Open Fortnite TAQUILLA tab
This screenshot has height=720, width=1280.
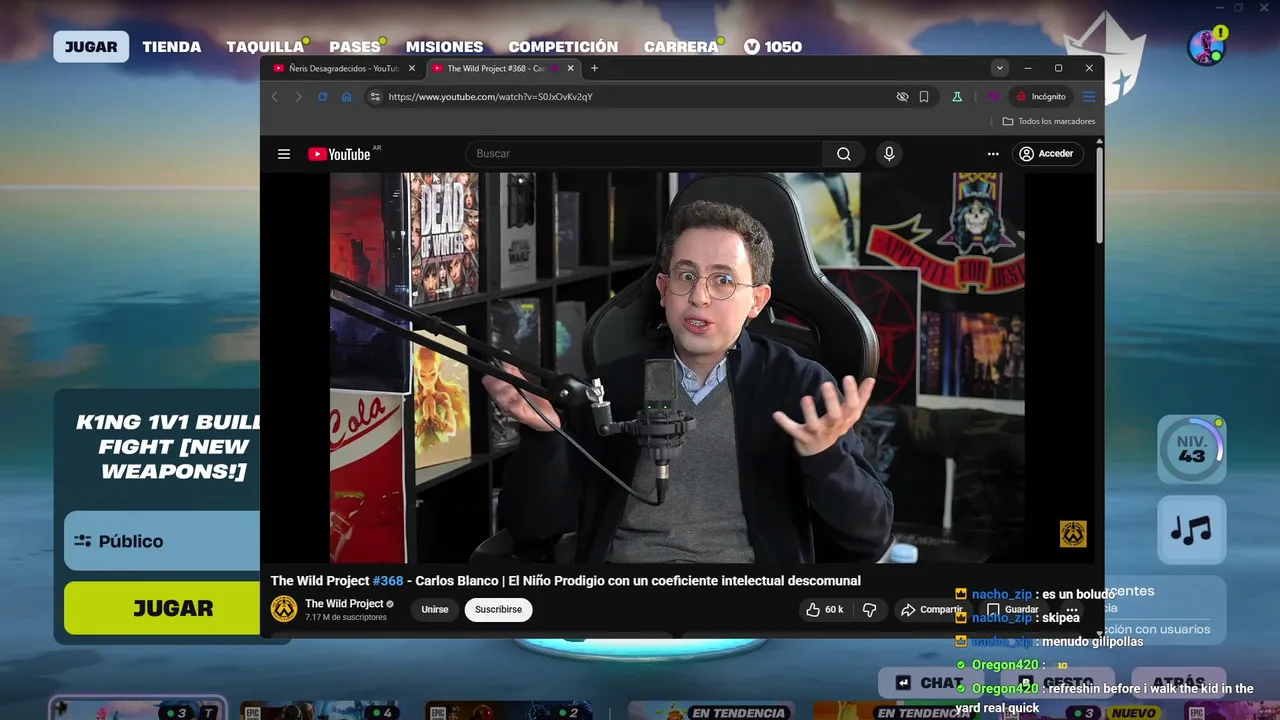point(265,47)
